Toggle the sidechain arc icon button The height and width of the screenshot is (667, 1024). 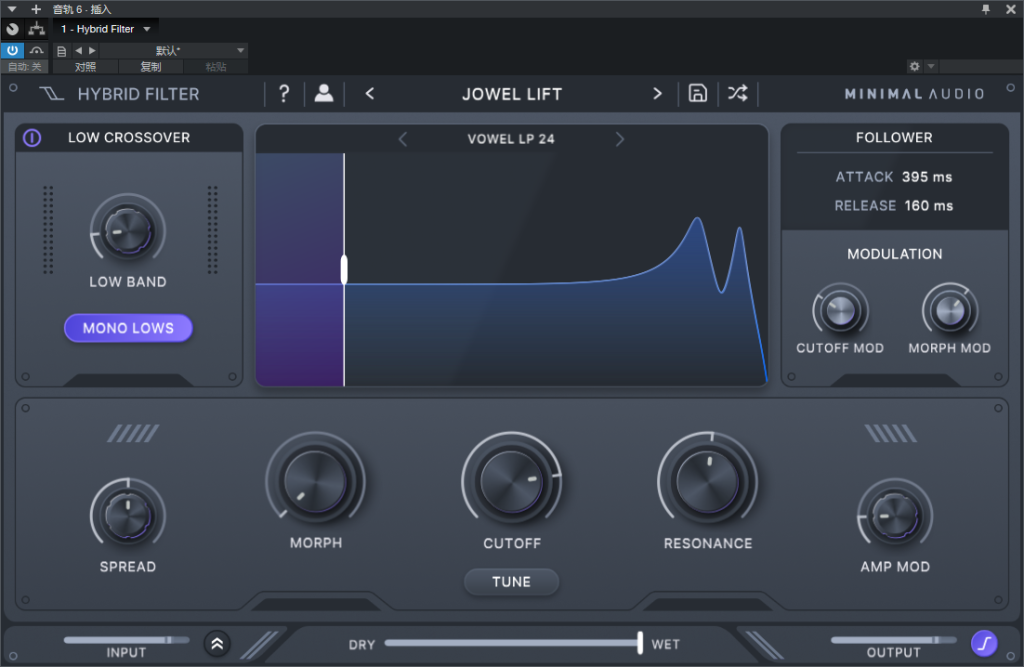point(37,50)
